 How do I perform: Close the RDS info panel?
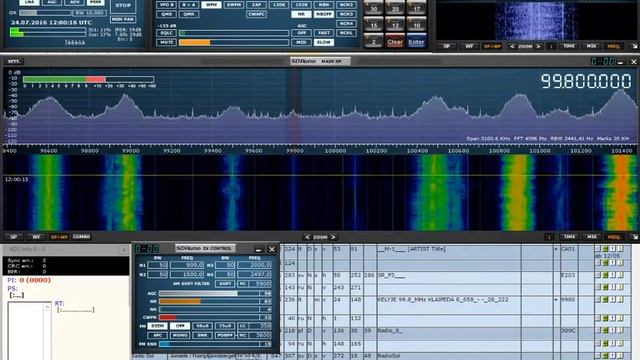pyautogui.click(x=124, y=250)
